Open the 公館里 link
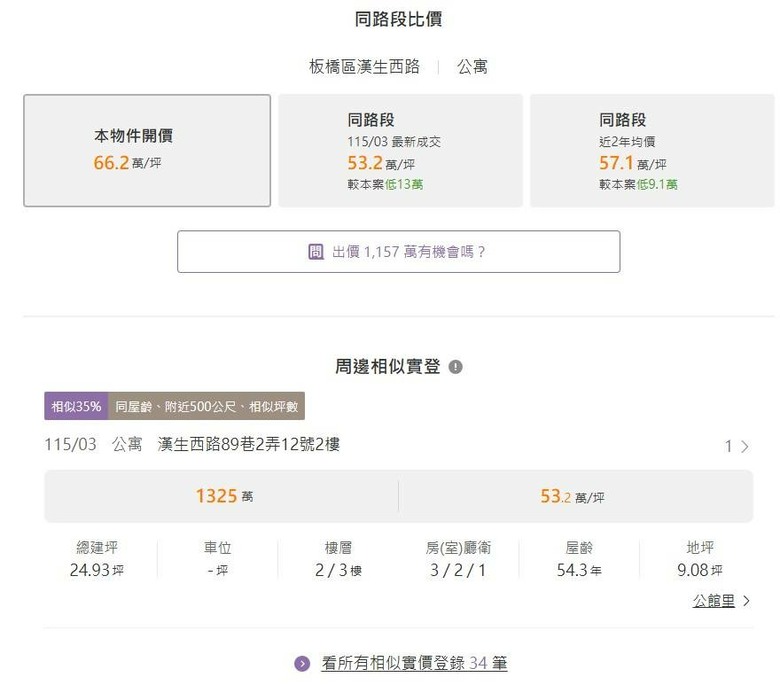The width and height of the screenshot is (780, 685). pos(714,601)
